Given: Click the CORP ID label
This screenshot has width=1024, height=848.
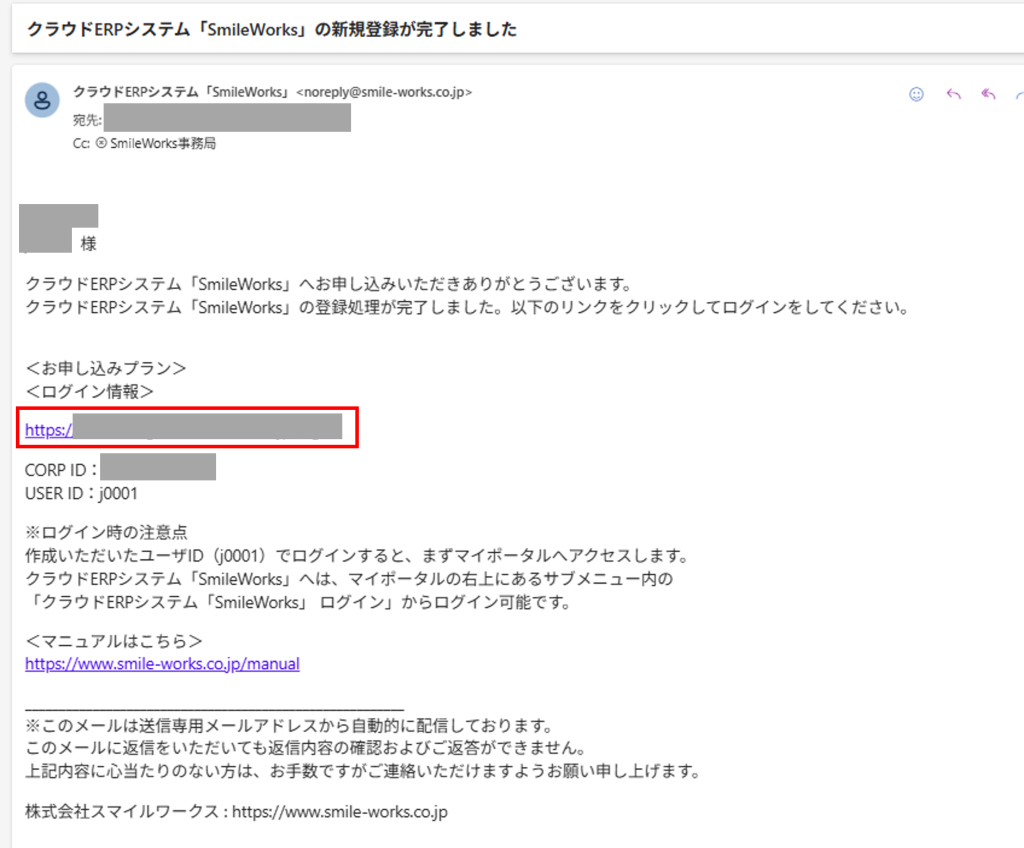Looking at the screenshot, I should coord(61,470).
